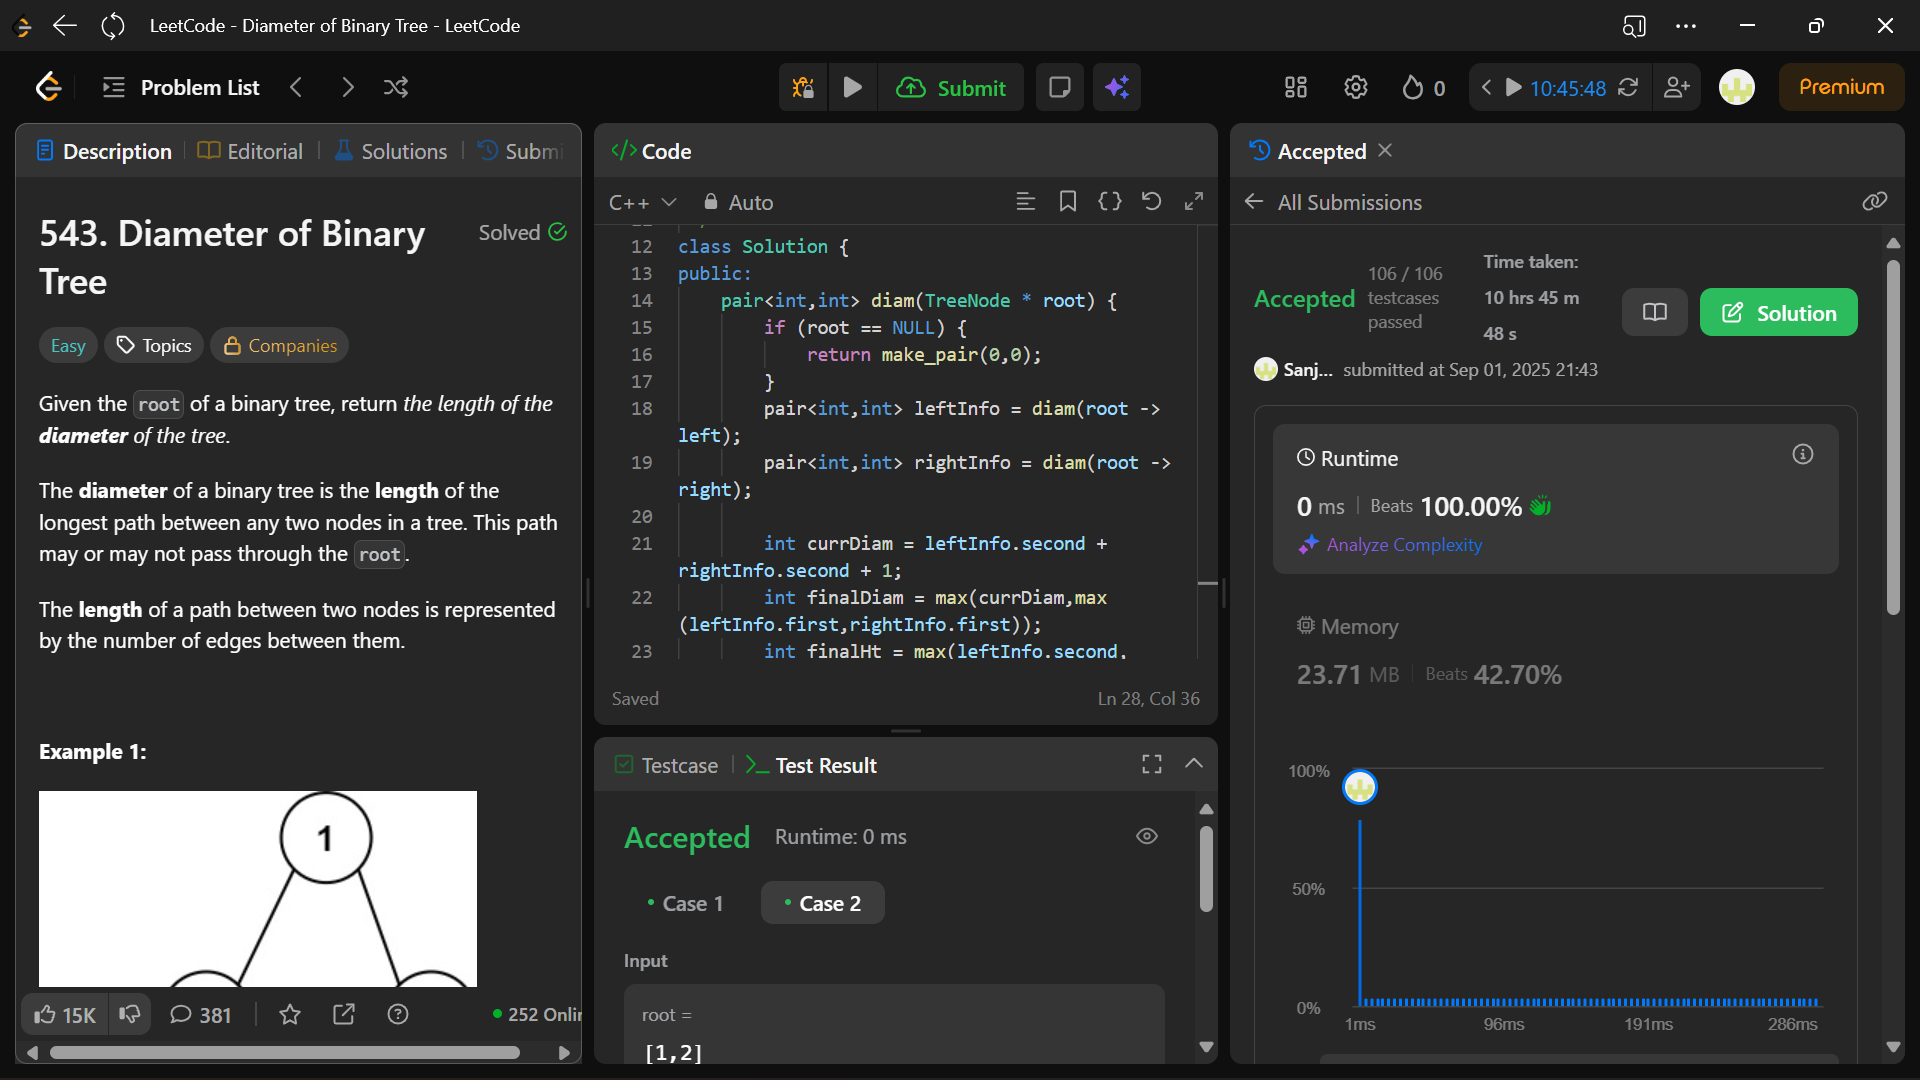Reset code to default icon
The image size is (1920, 1080).
click(x=1151, y=202)
